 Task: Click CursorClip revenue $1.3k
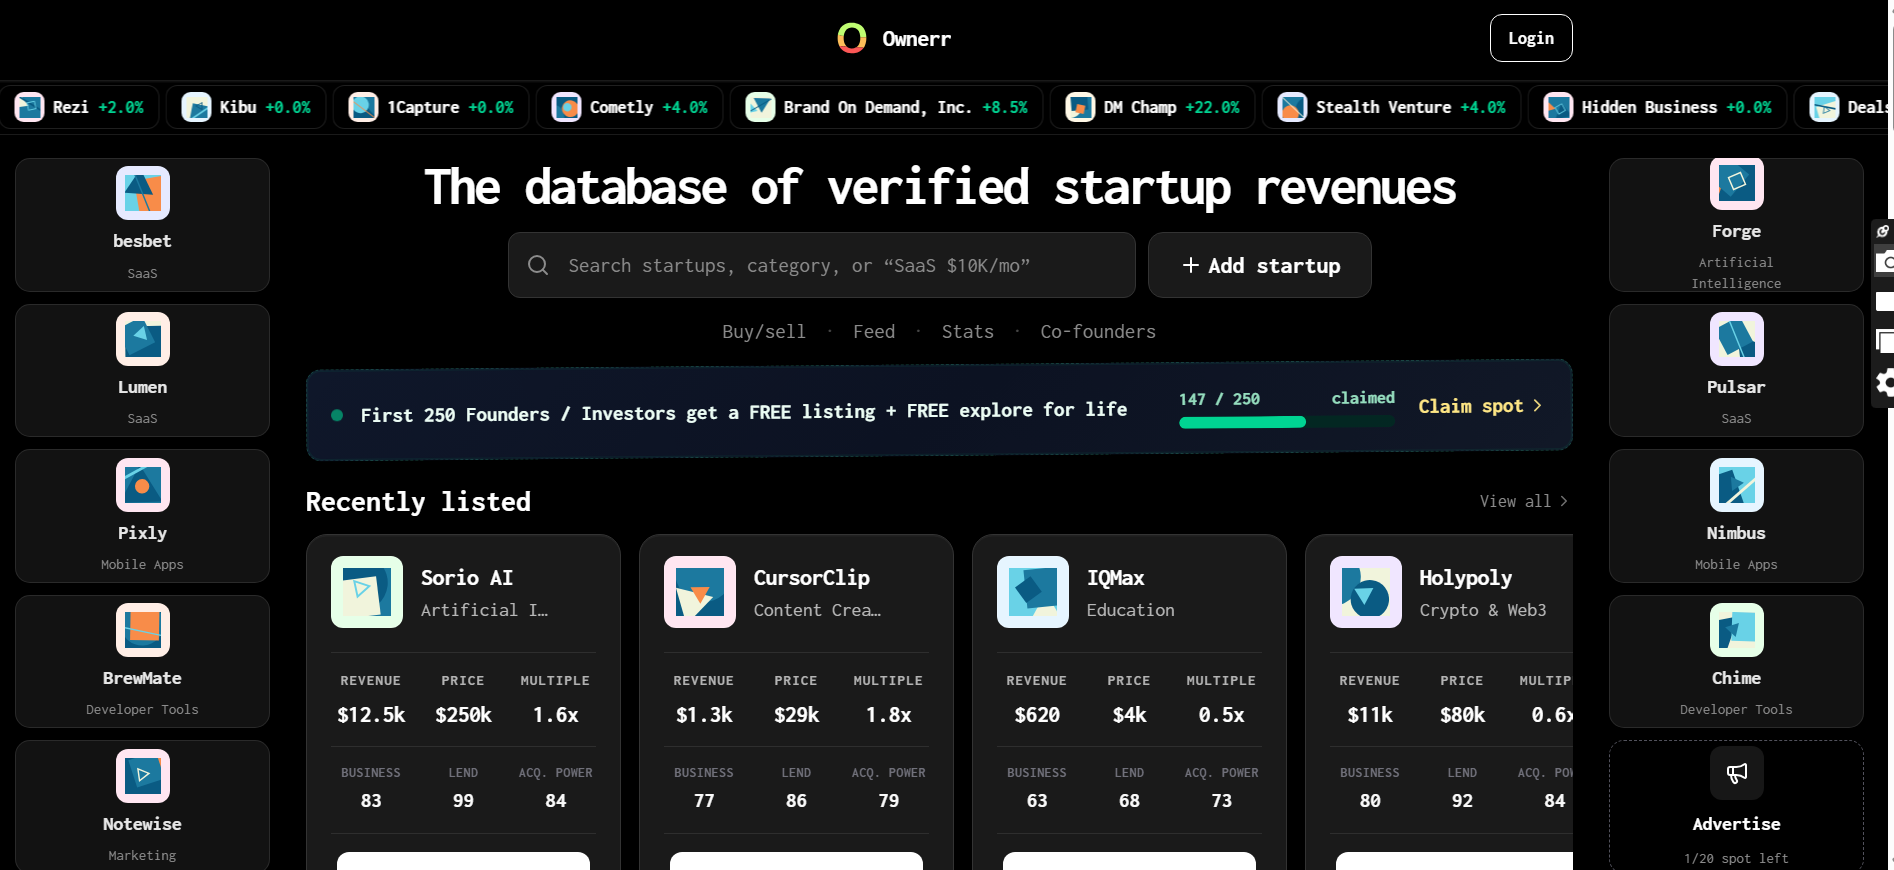[704, 715]
